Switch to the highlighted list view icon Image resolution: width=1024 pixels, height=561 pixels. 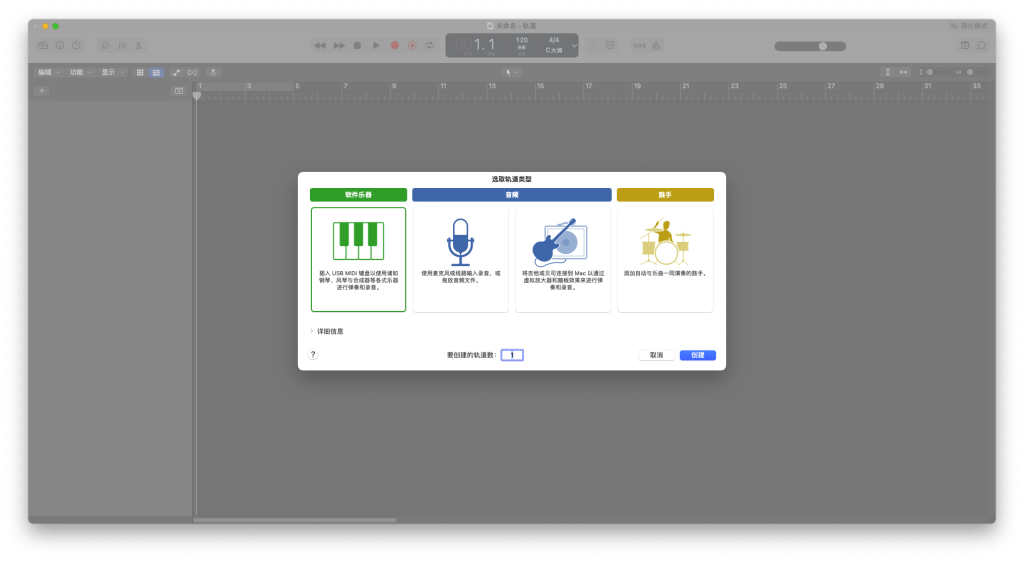(156, 72)
